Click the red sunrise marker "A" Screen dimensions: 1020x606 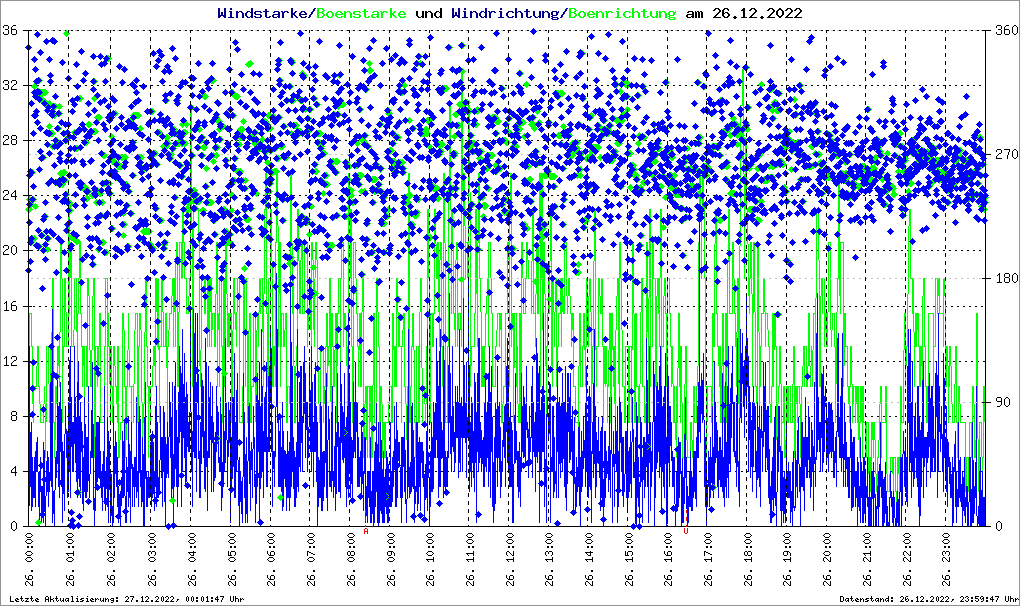click(x=366, y=531)
